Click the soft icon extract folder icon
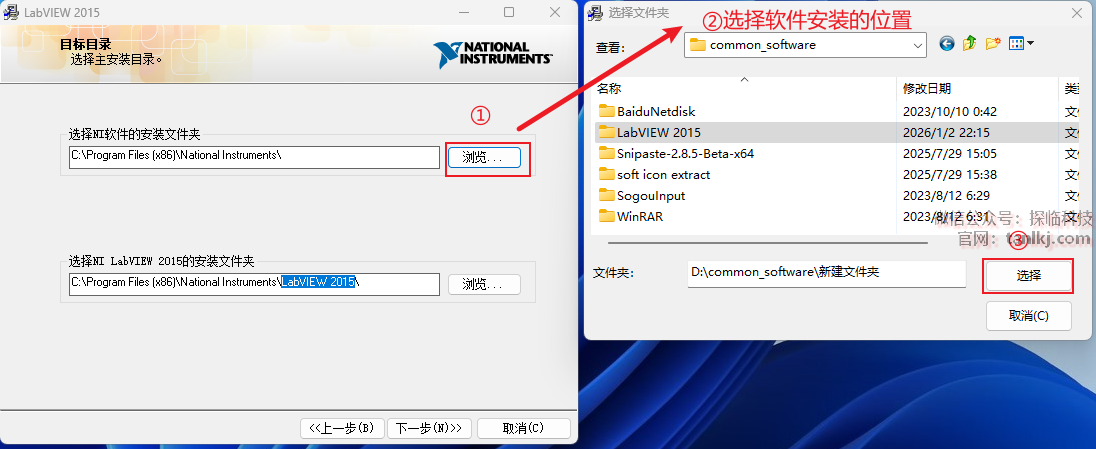 coord(606,174)
